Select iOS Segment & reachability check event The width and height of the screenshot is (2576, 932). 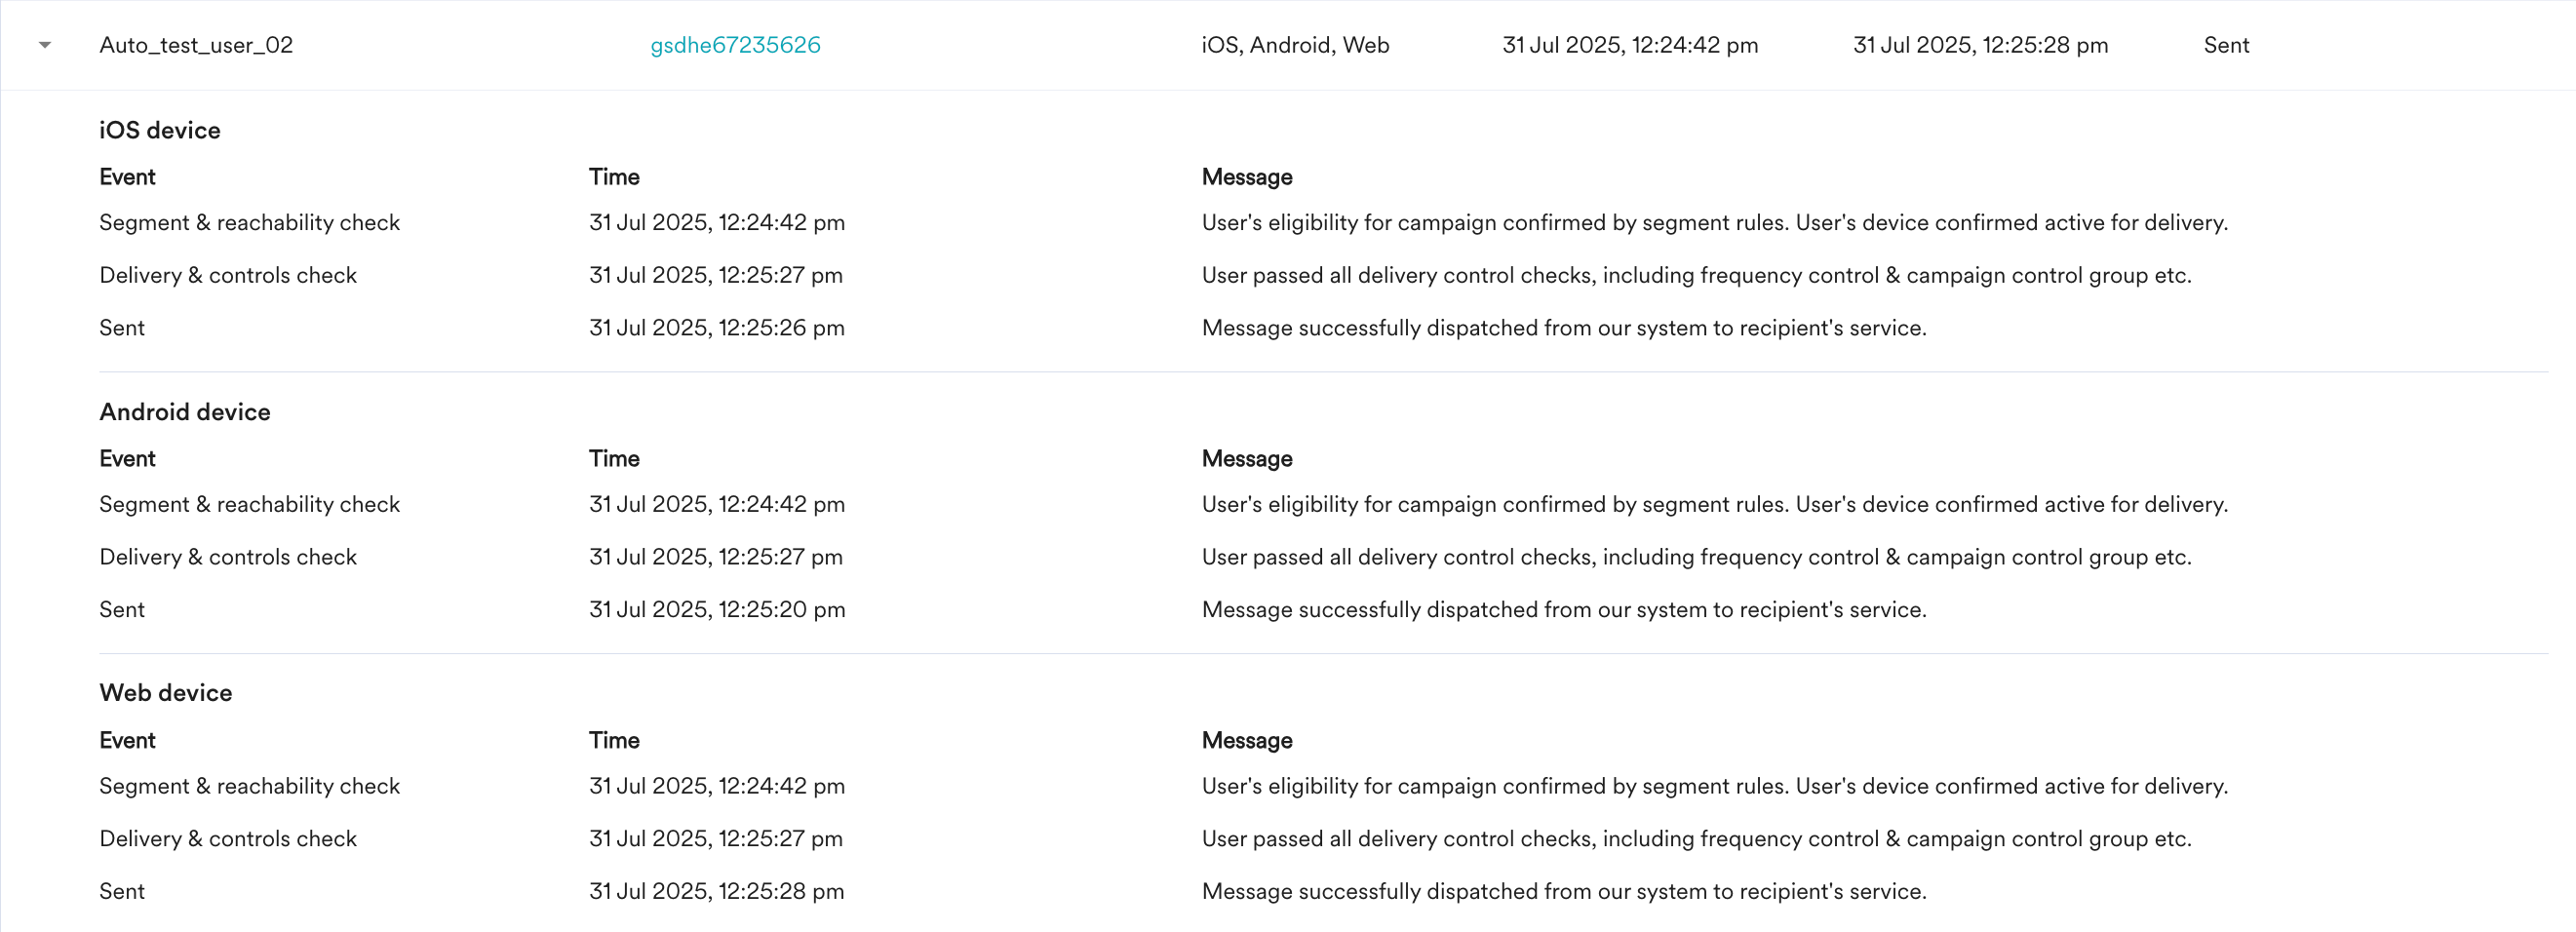click(249, 223)
